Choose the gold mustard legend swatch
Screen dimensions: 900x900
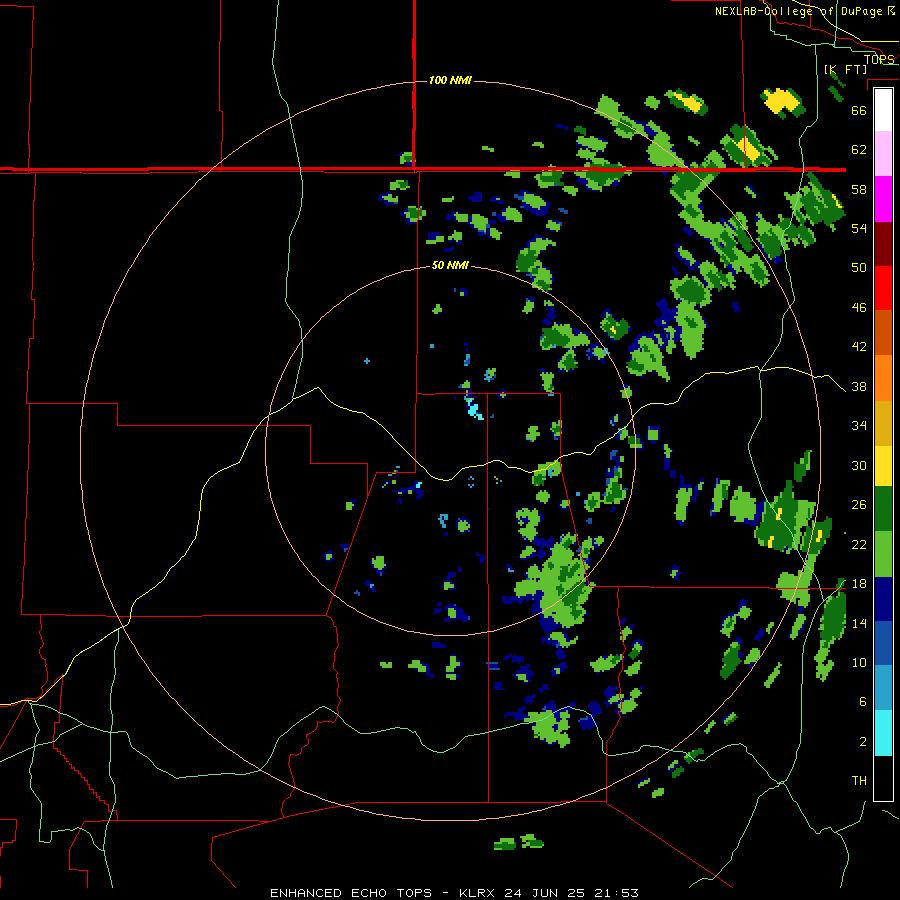pos(883,423)
